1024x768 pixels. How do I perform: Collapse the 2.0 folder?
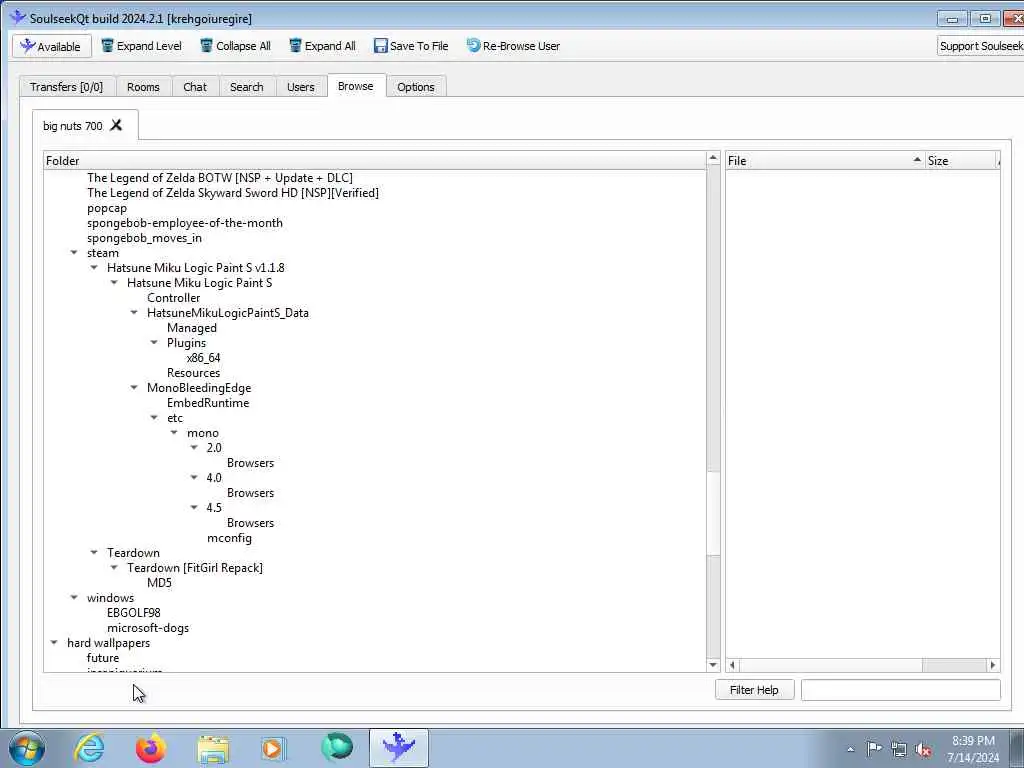tap(194, 448)
